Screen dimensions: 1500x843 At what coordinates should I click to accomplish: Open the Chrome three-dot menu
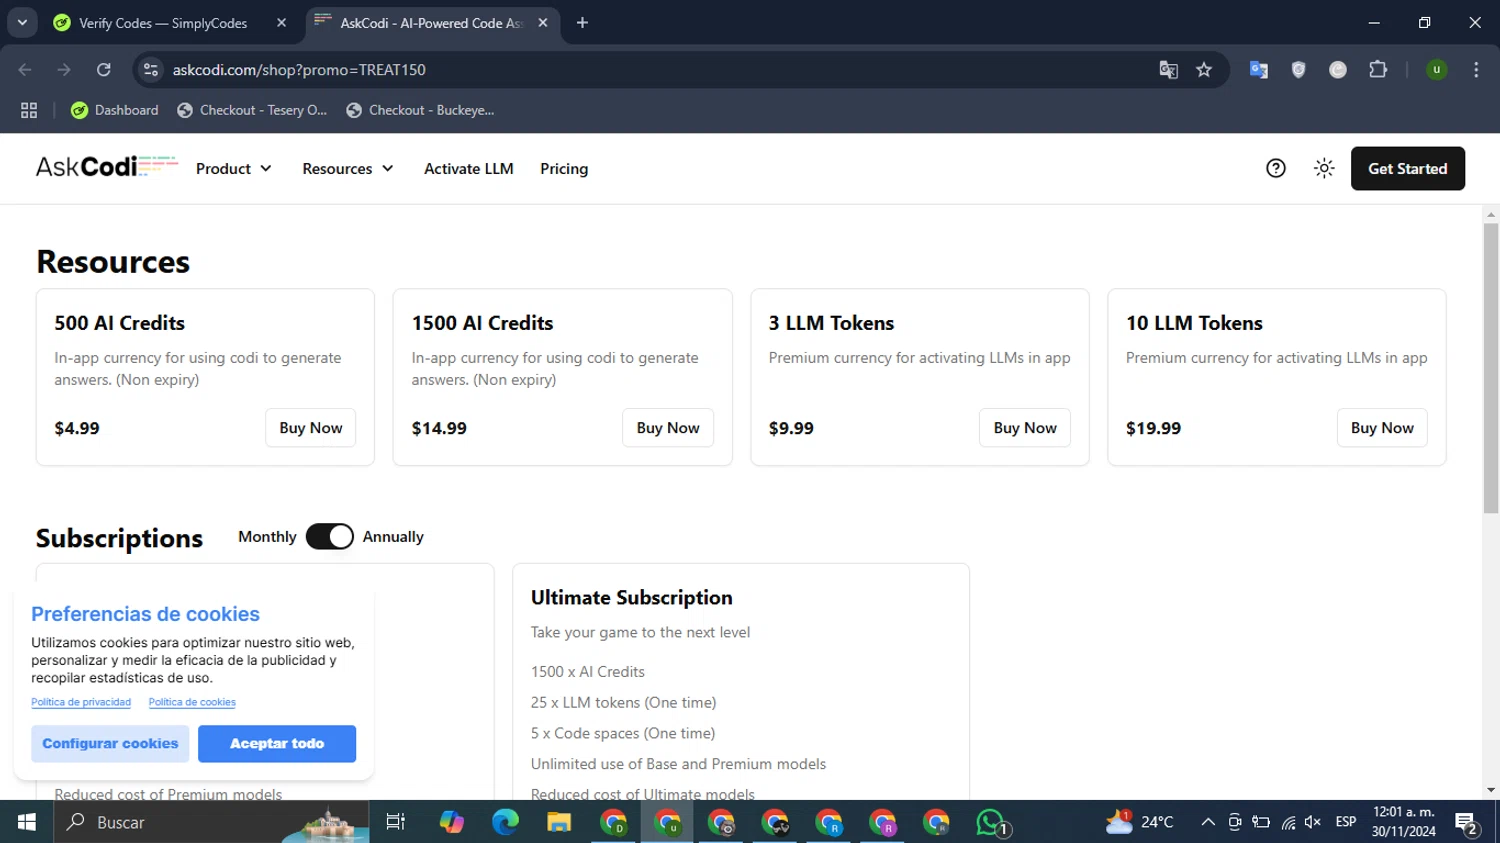pyautogui.click(x=1476, y=69)
